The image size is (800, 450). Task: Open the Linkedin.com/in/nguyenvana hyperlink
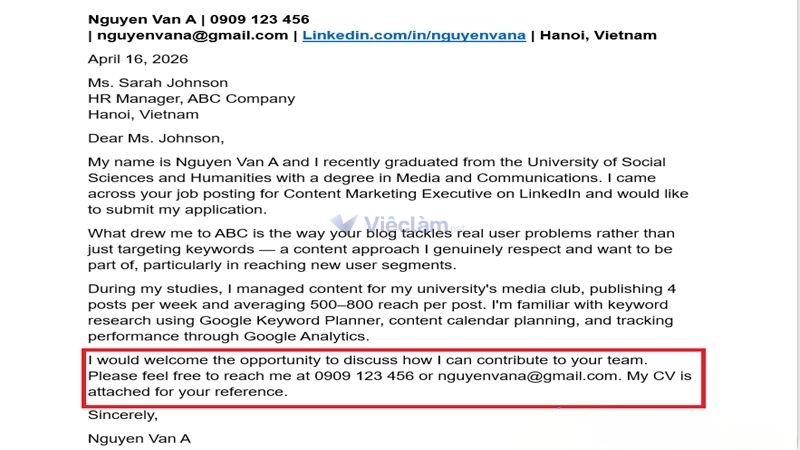pos(414,35)
